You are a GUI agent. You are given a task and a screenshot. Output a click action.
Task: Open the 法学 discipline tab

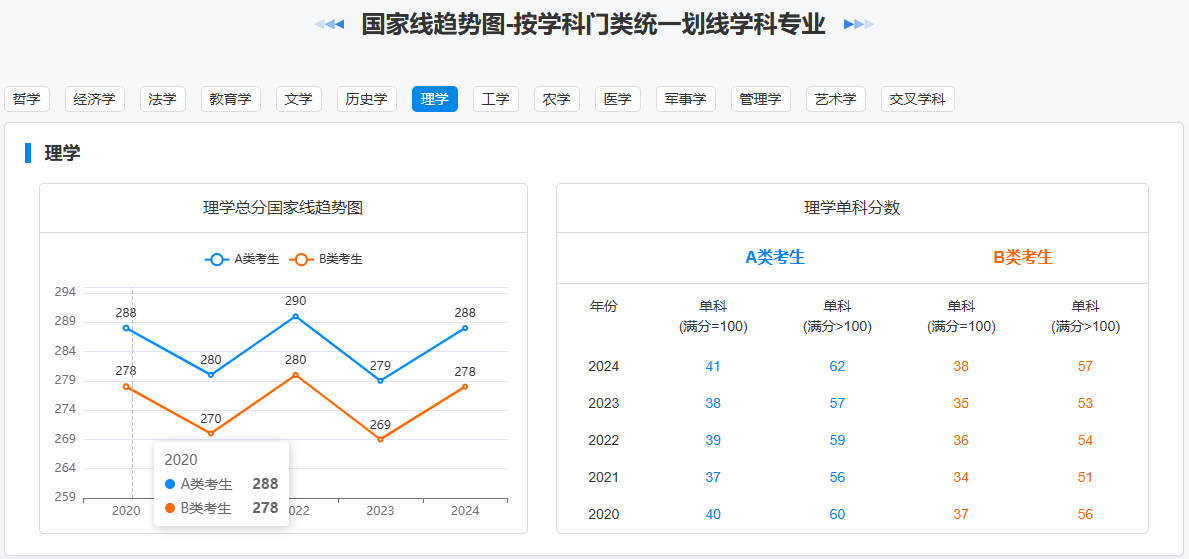[x=162, y=99]
